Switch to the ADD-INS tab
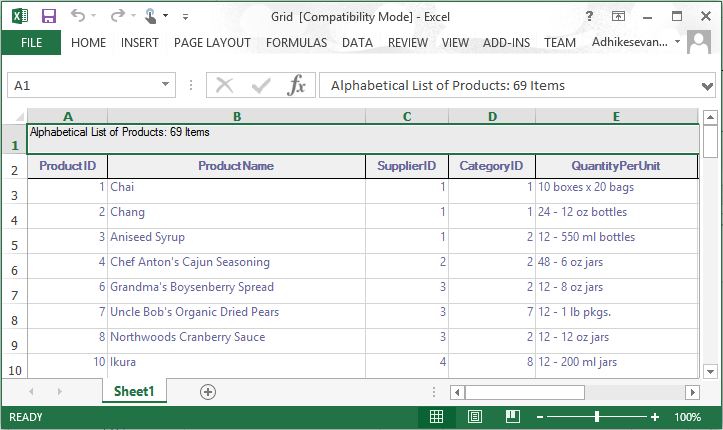This screenshot has width=723, height=430. coord(506,42)
